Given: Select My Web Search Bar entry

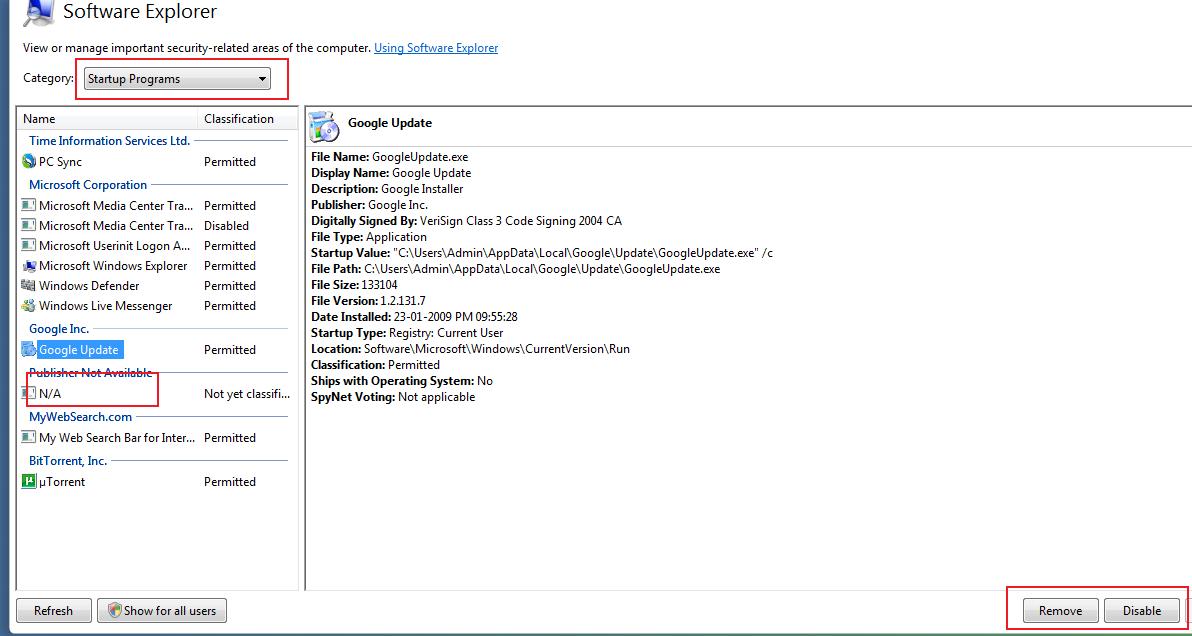Looking at the screenshot, I should click(117, 438).
